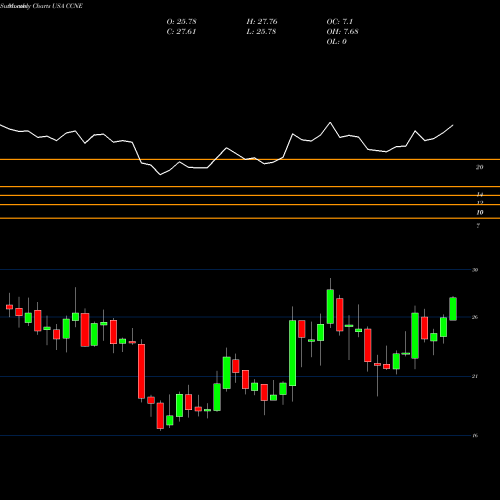Click the price axis label '21'
This screenshot has width=500, height=500.
pyautogui.click(x=475, y=376)
